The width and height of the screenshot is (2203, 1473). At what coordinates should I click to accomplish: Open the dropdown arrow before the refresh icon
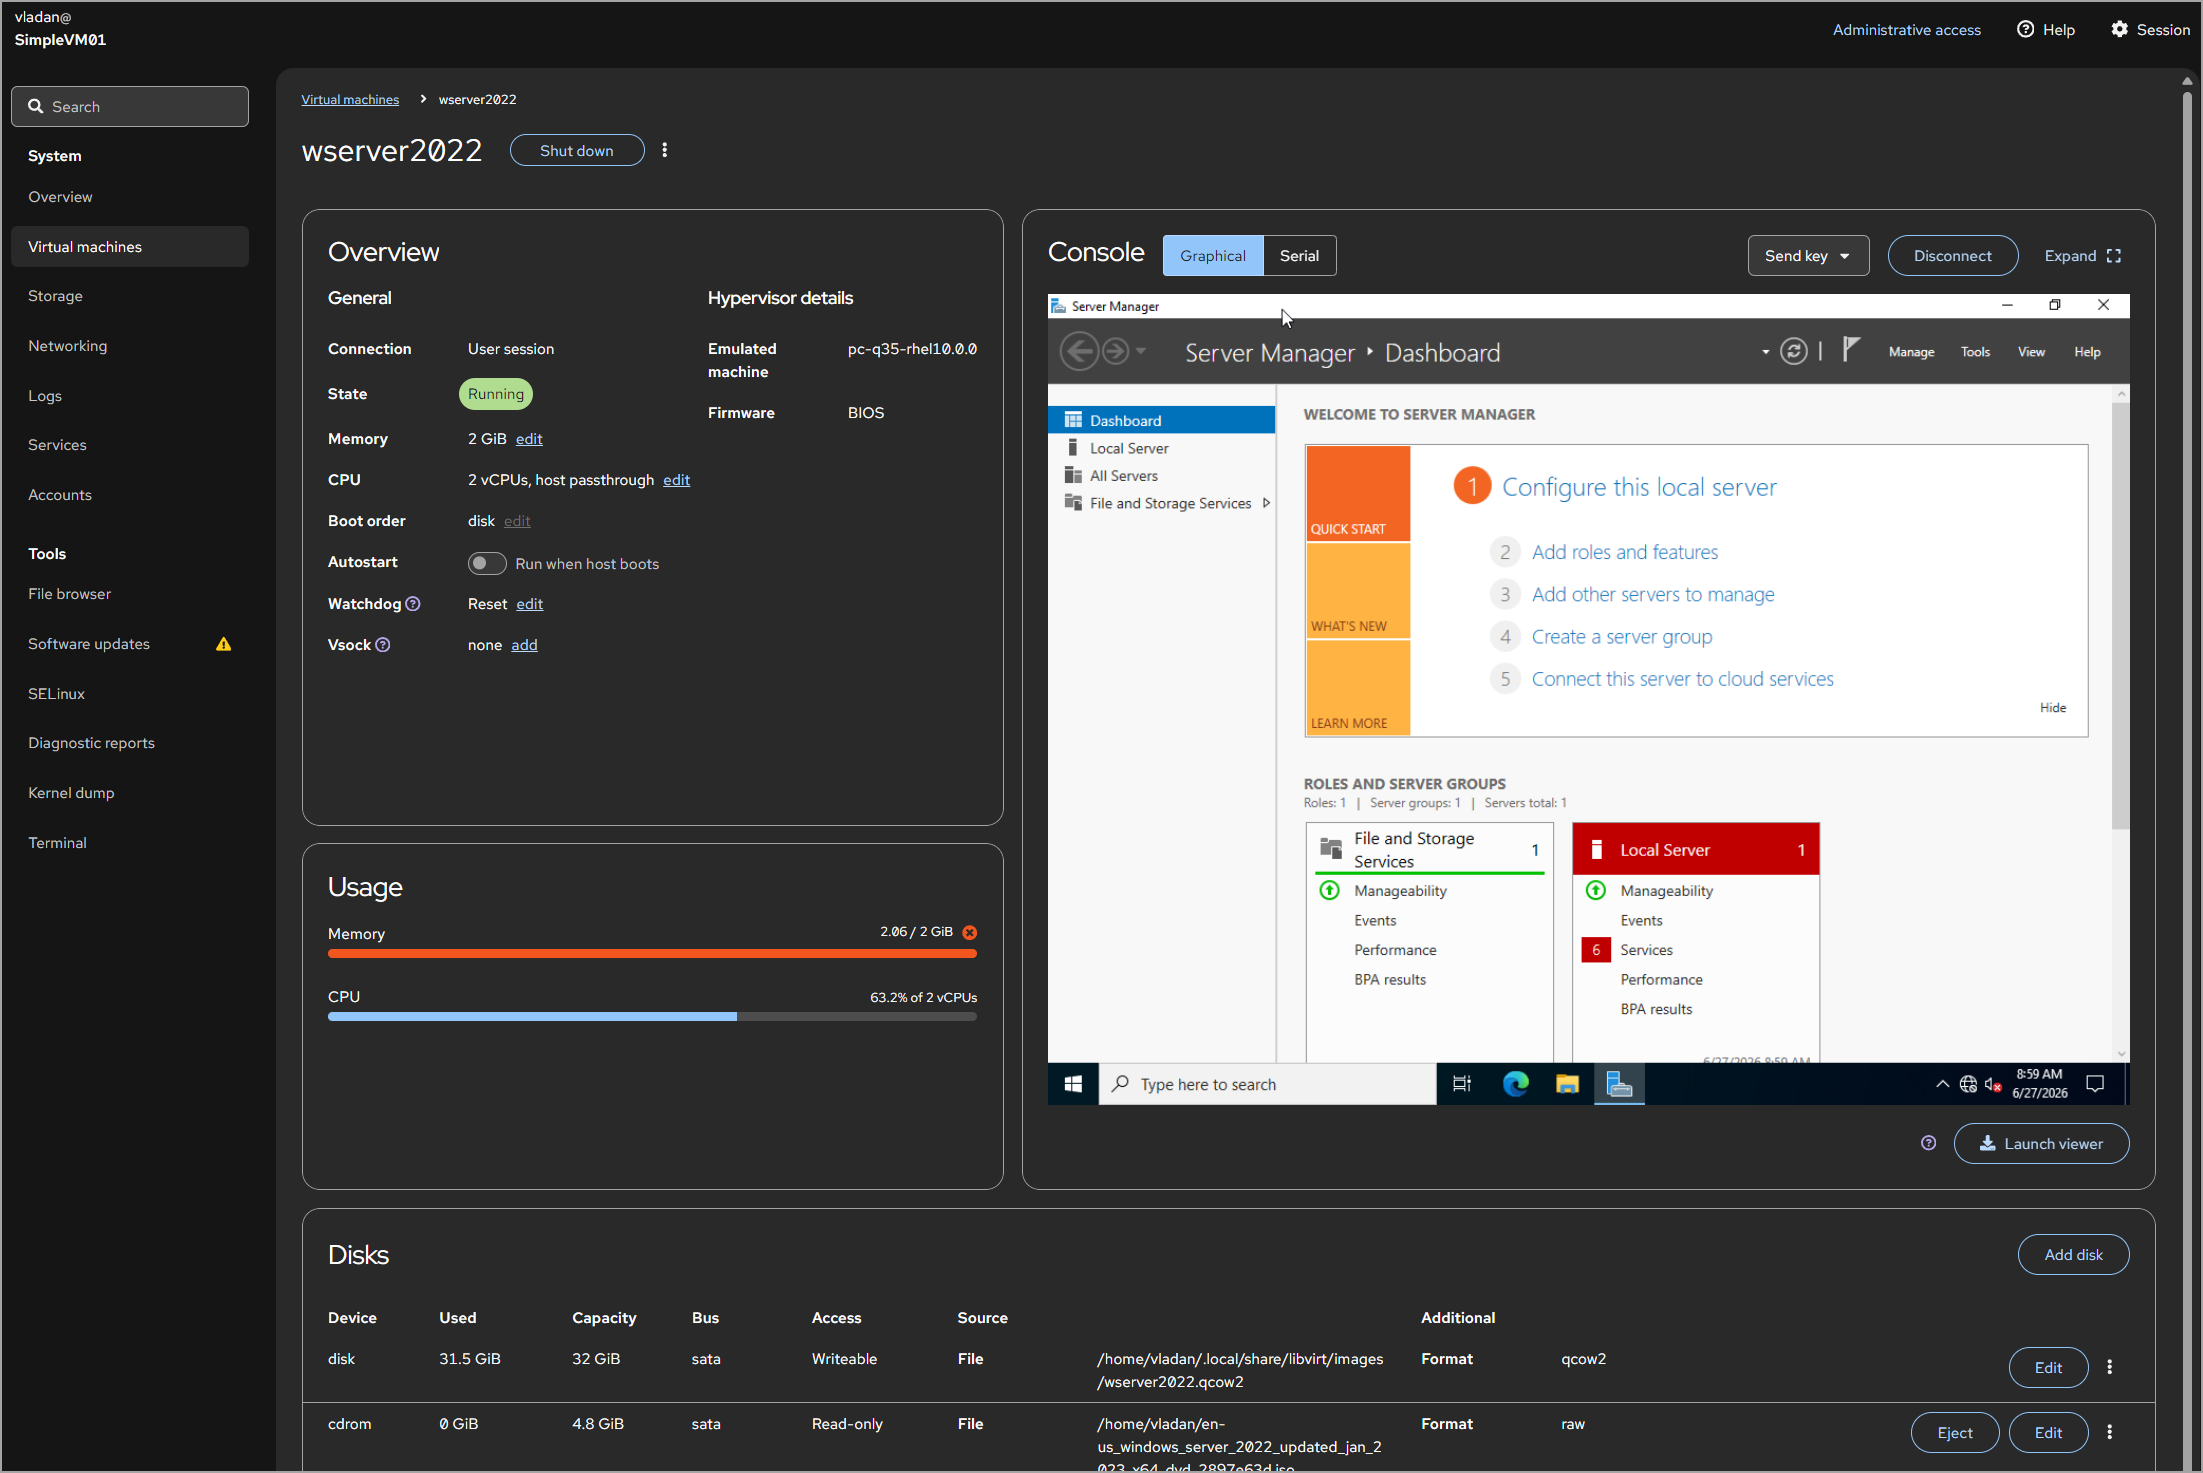point(1765,351)
